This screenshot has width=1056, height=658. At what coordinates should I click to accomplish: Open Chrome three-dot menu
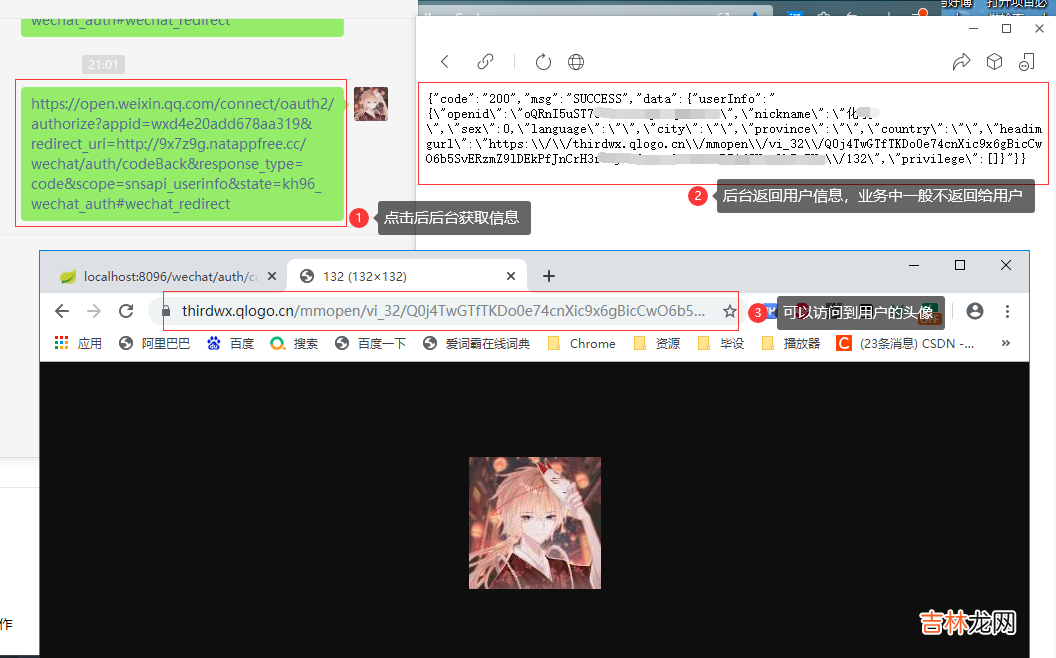[1008, 311]
